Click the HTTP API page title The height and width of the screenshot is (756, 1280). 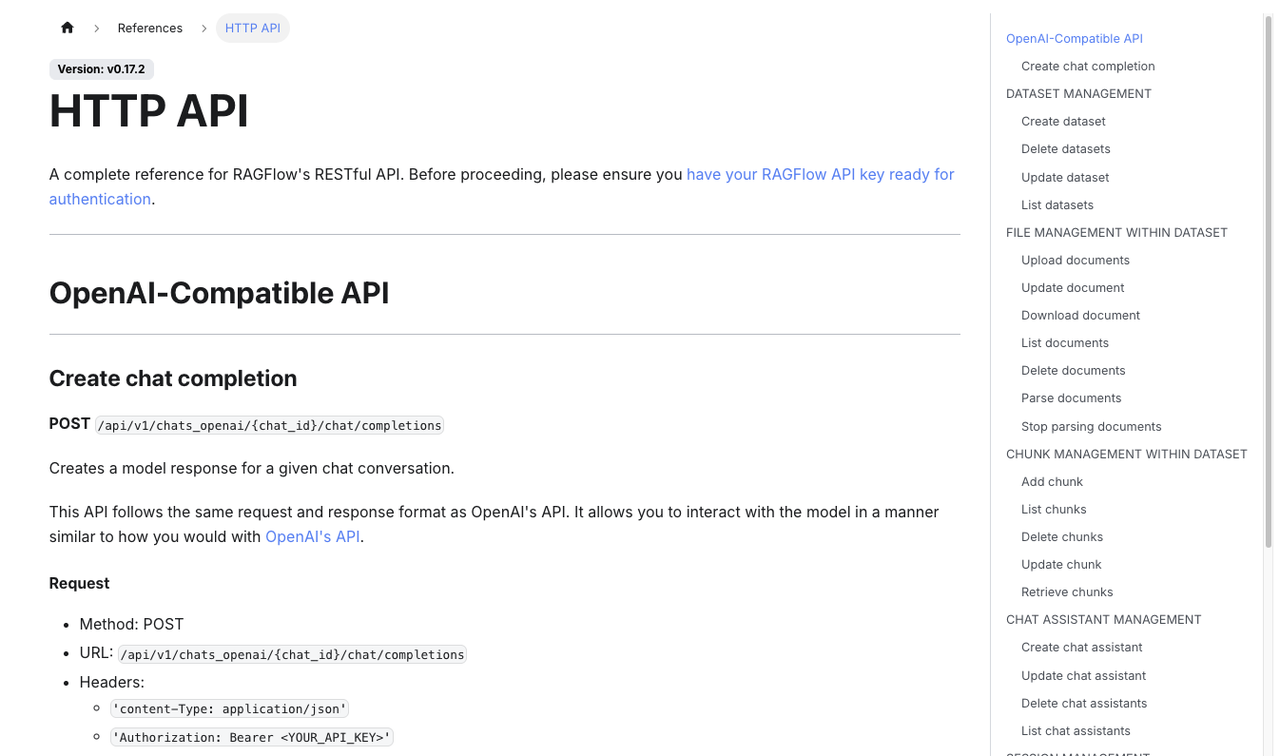149,110
